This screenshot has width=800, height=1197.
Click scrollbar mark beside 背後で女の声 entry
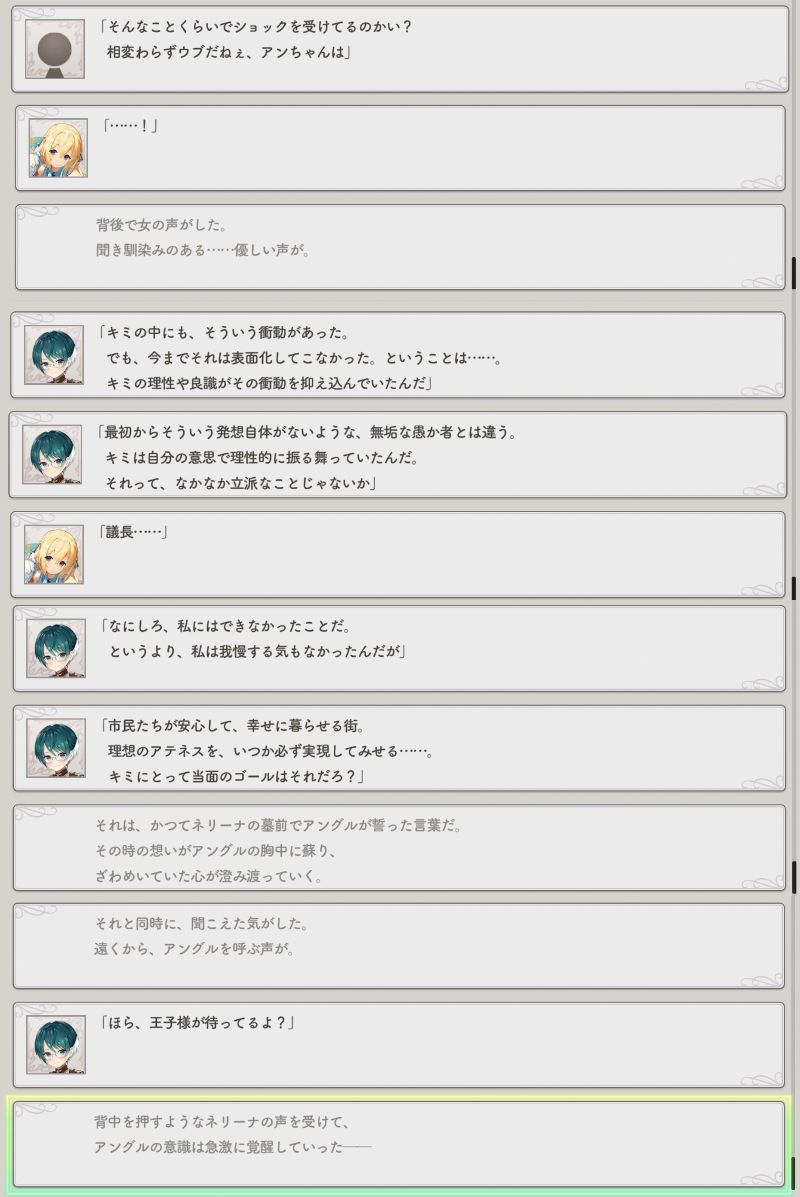[794, 273]
